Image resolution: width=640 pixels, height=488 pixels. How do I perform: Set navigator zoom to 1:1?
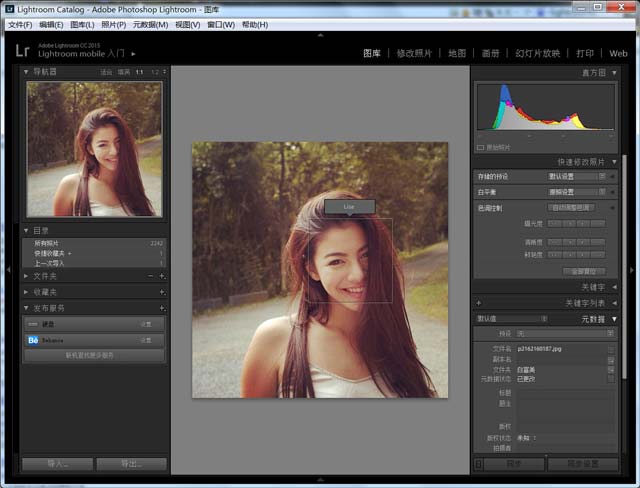tap(140, 72)
